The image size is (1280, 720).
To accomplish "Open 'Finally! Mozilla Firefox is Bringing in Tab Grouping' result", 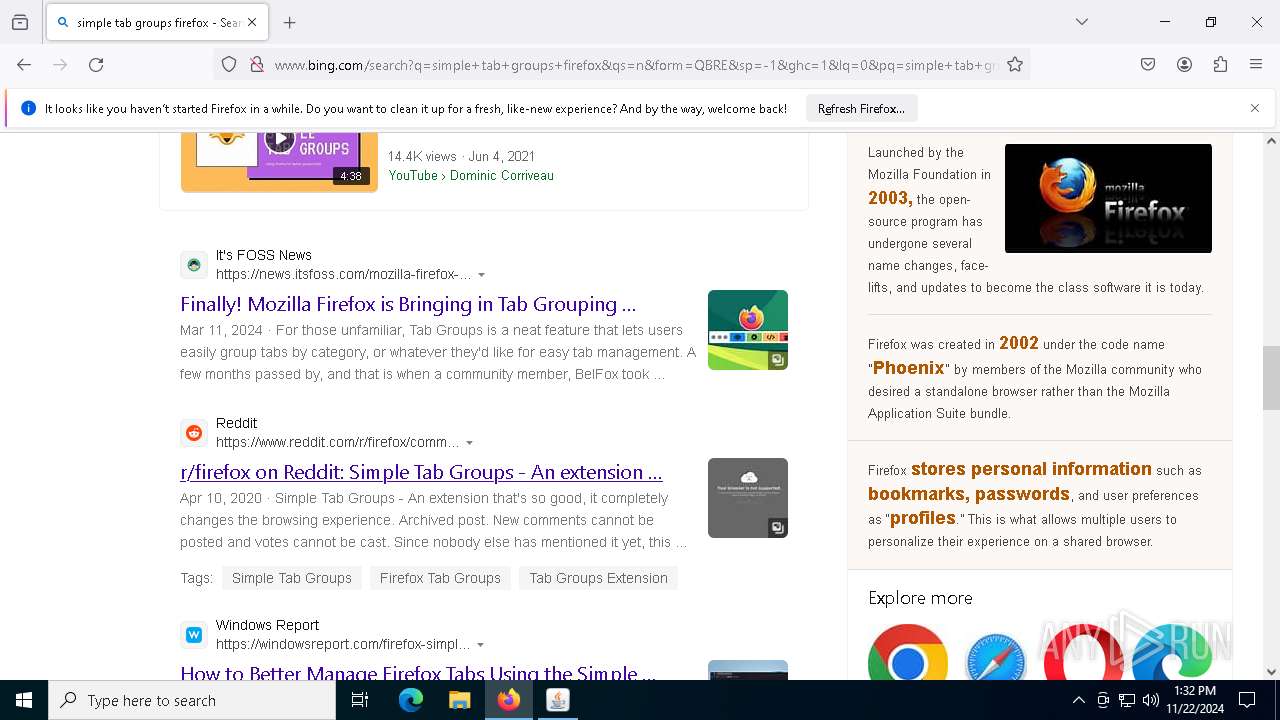I will (x=408, y=304).
